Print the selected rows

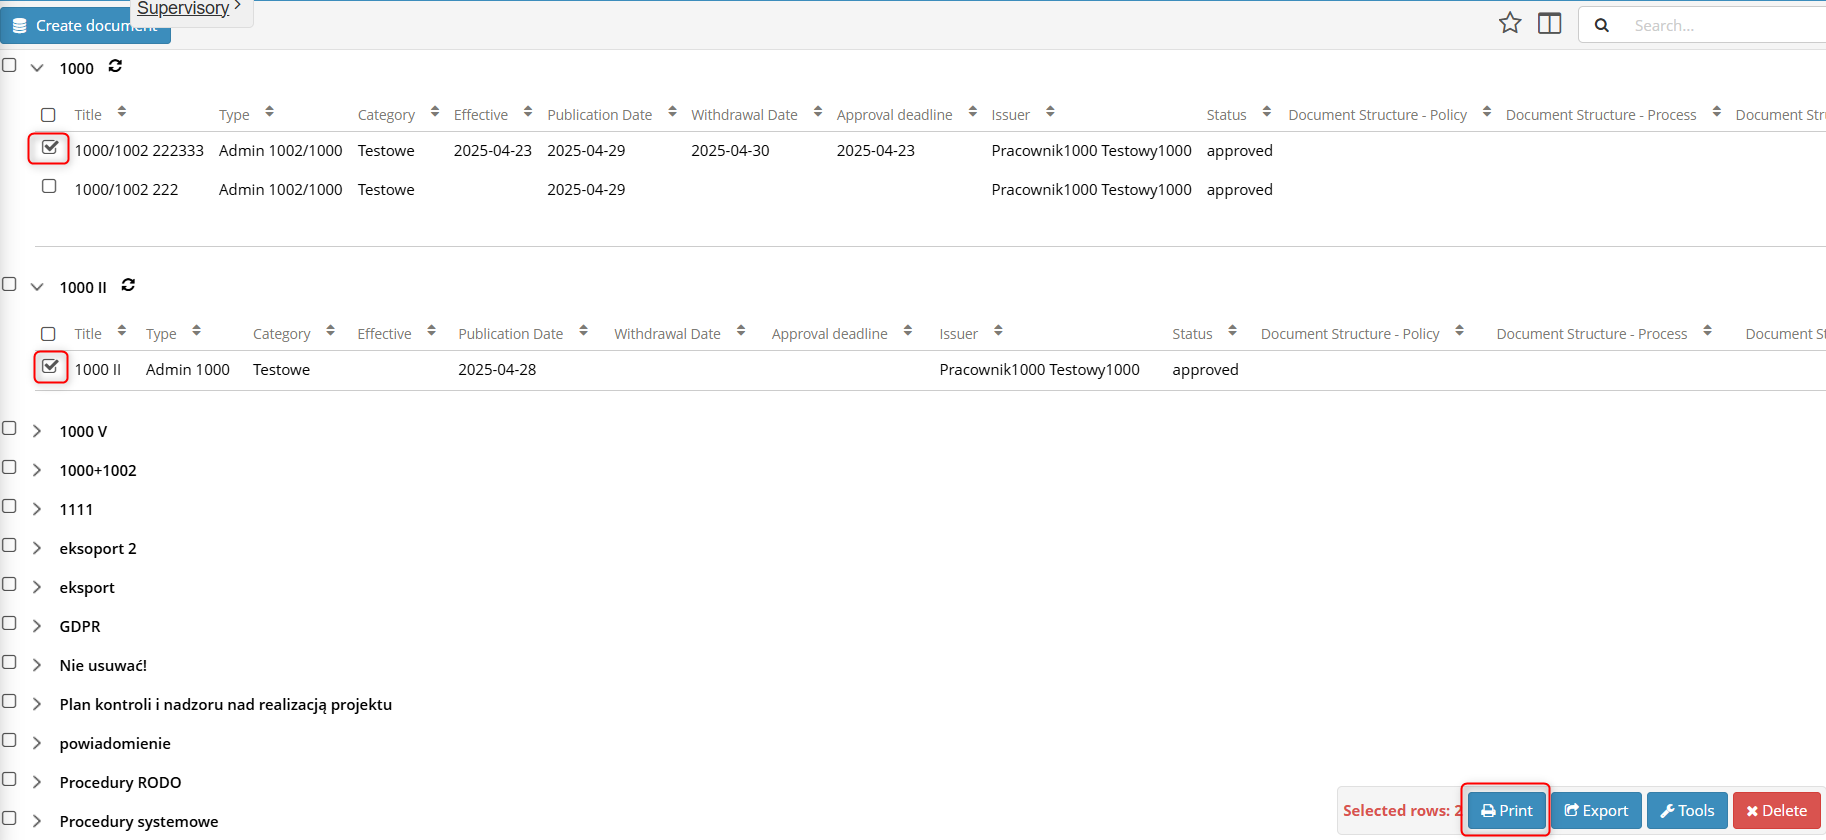tap(1506, 810)
